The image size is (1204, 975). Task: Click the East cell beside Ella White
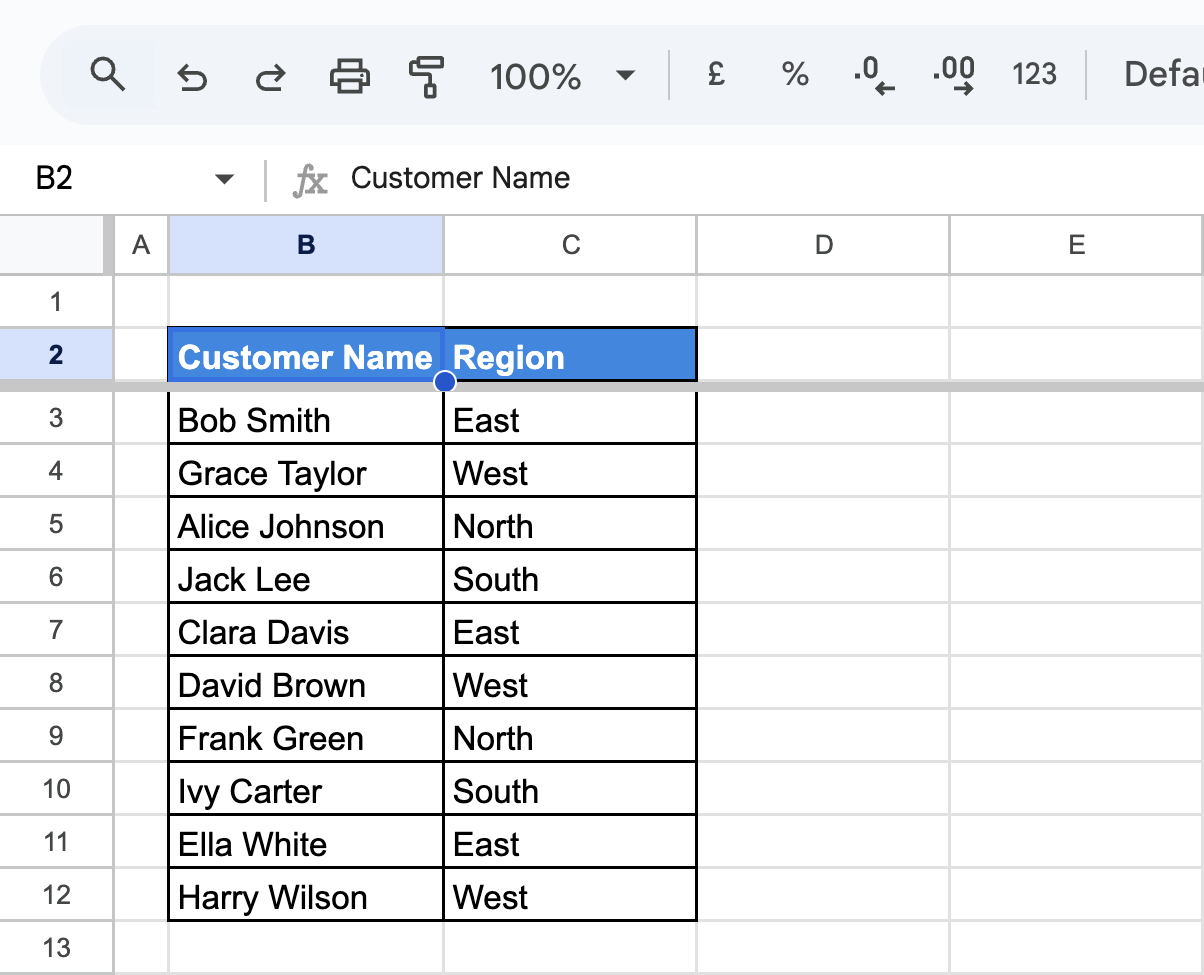(x=570, y=843)
